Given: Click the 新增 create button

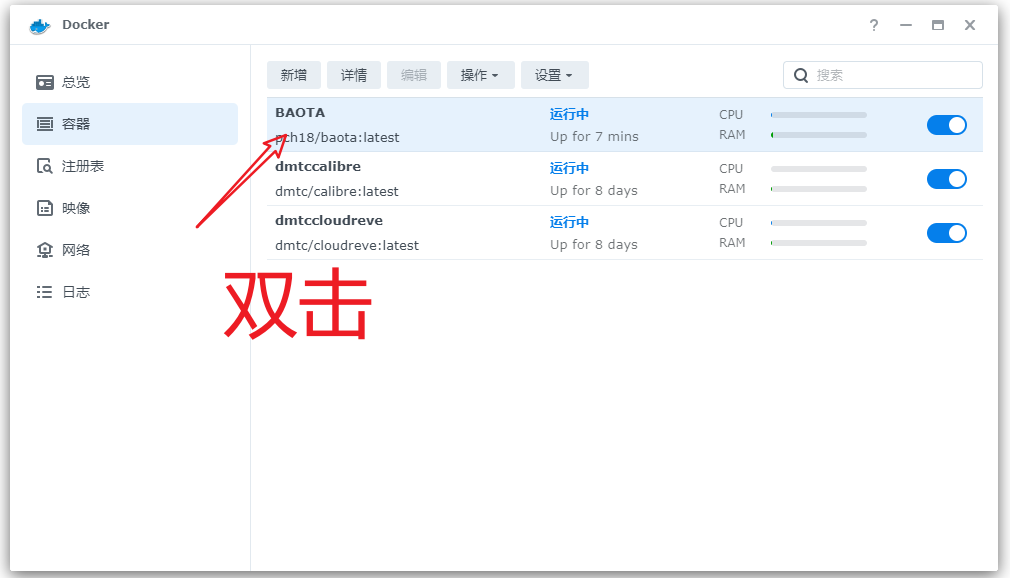Looking at the screenshot, I should 293,74.
